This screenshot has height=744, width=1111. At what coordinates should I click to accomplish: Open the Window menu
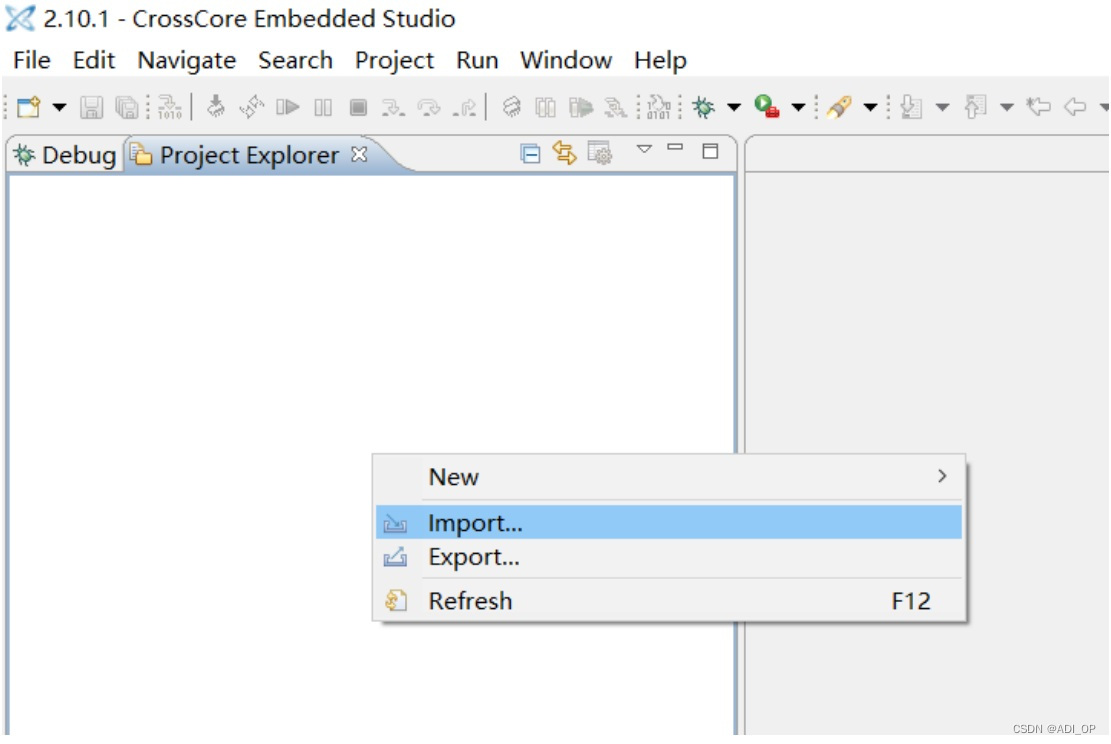[x=566, y=60]
